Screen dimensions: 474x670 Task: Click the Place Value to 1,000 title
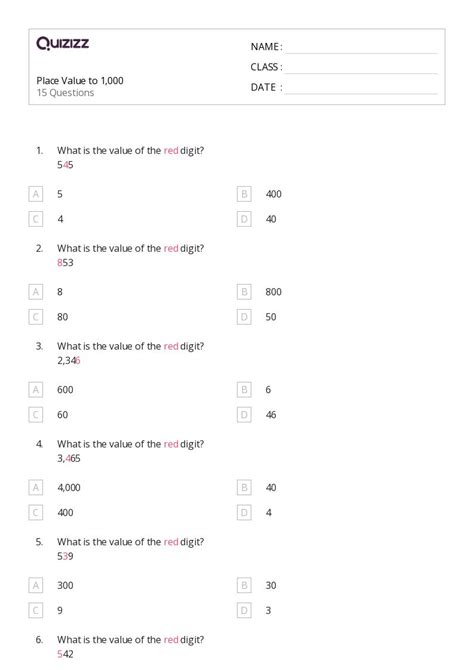80,81
